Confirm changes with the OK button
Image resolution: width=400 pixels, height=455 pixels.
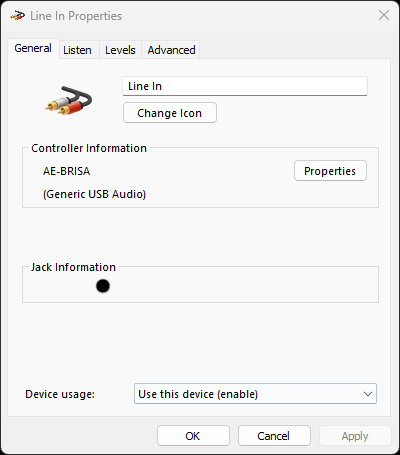tap(193, 436)
